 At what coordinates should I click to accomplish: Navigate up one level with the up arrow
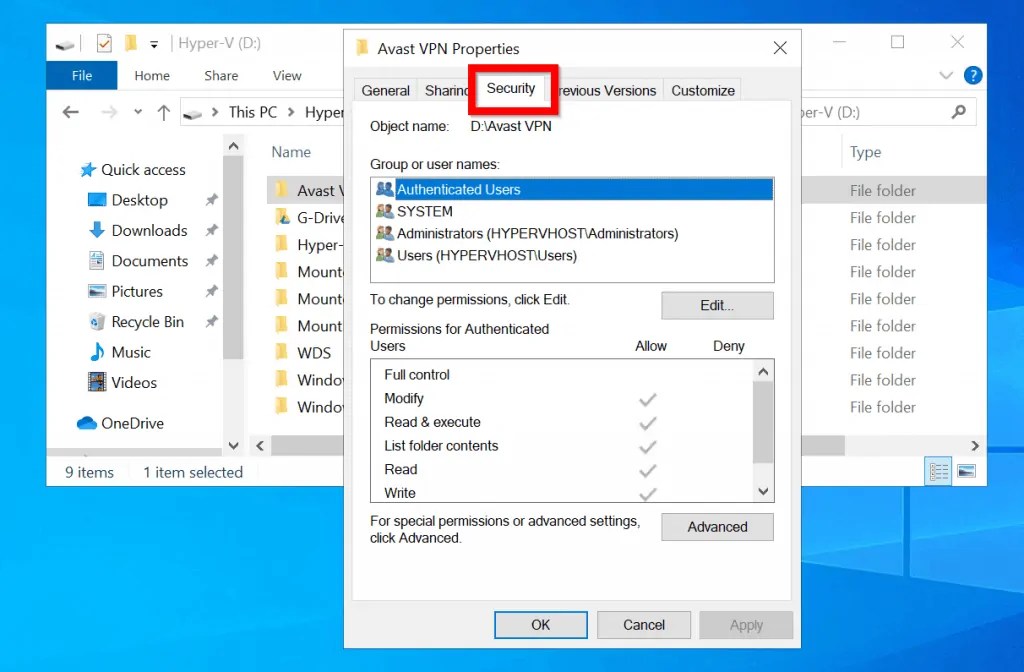163,112
